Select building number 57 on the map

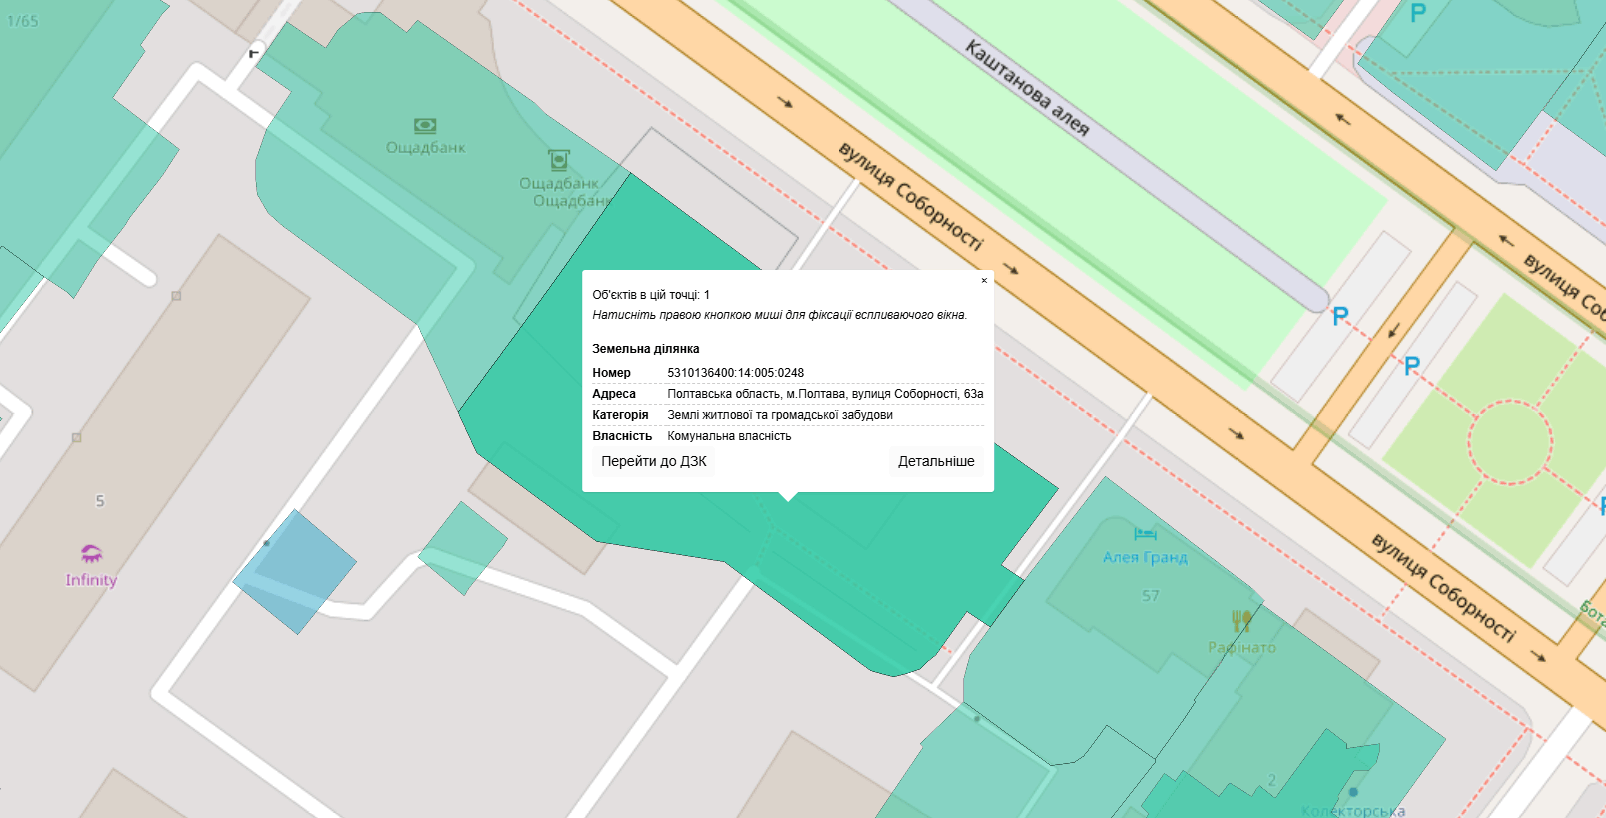click(1151, 596)
